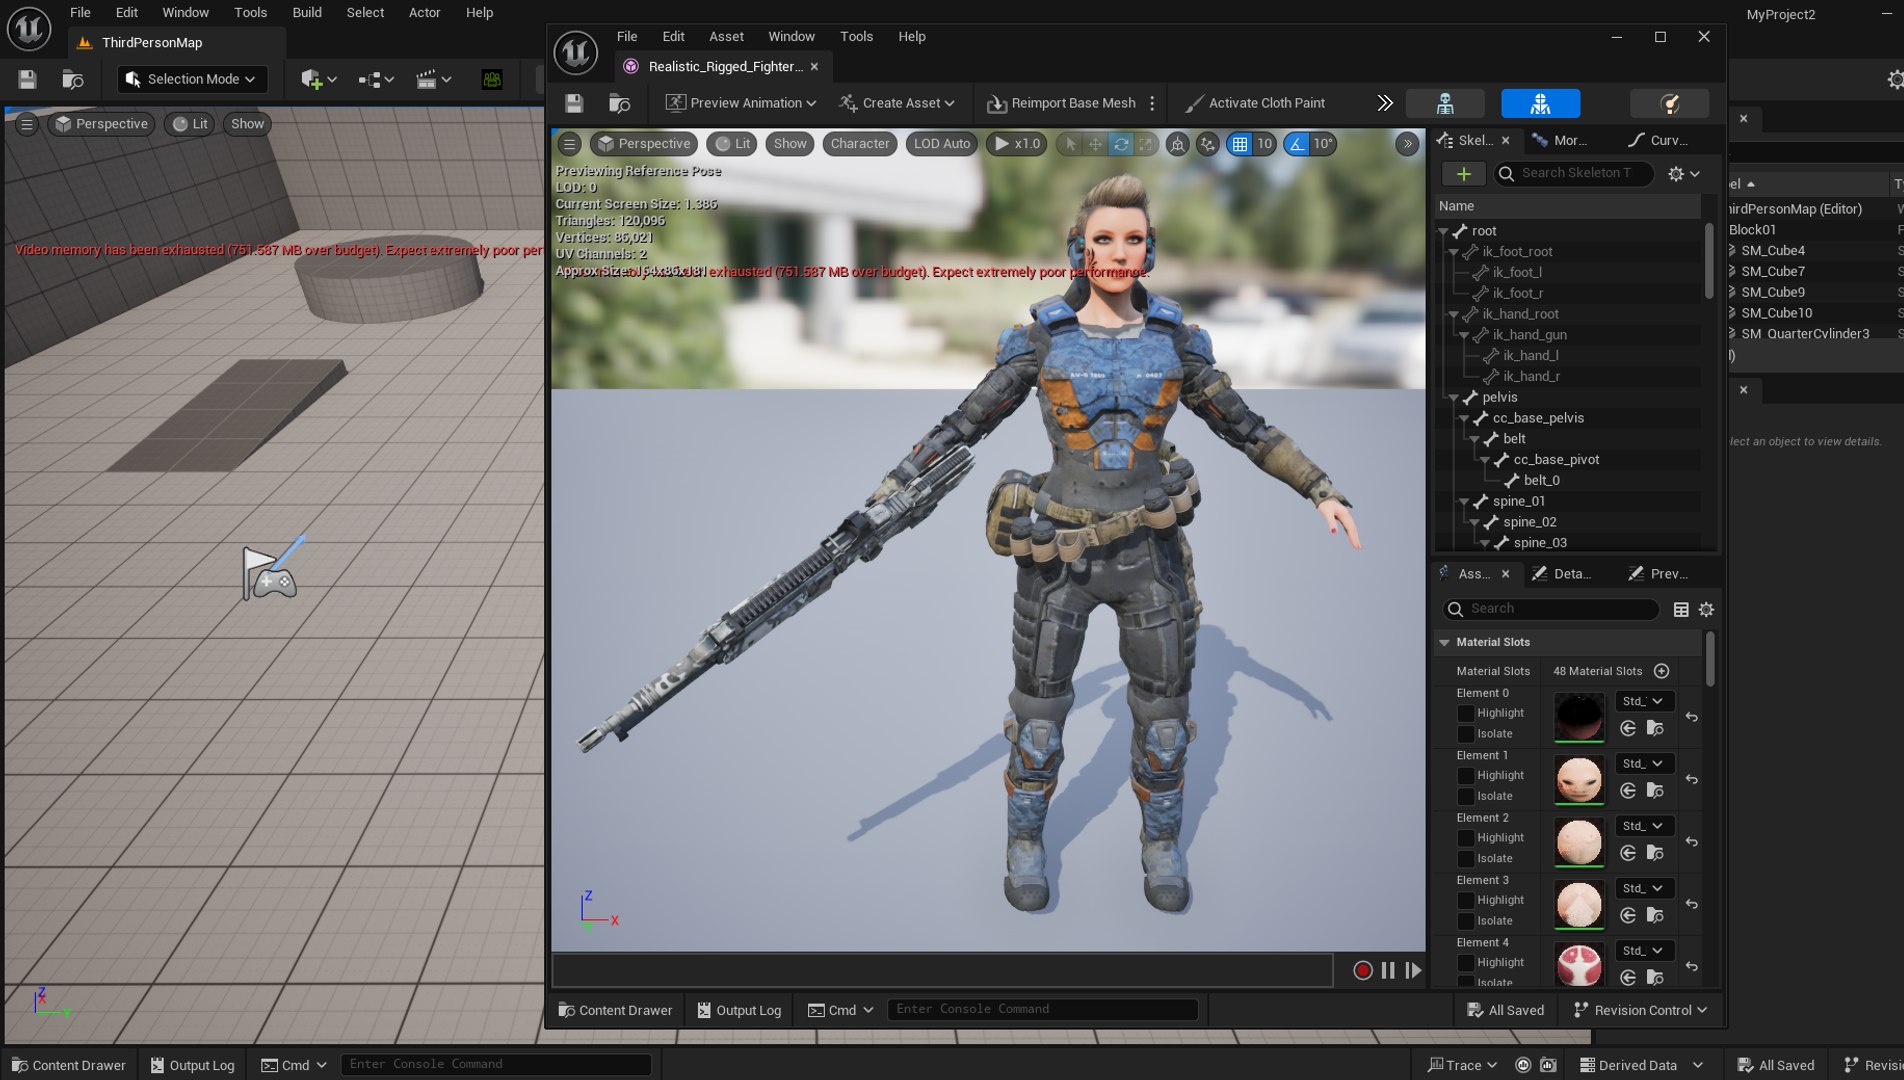
Task: Click the Element 1 material thumbnail
Action: [x=1579, y=779]
